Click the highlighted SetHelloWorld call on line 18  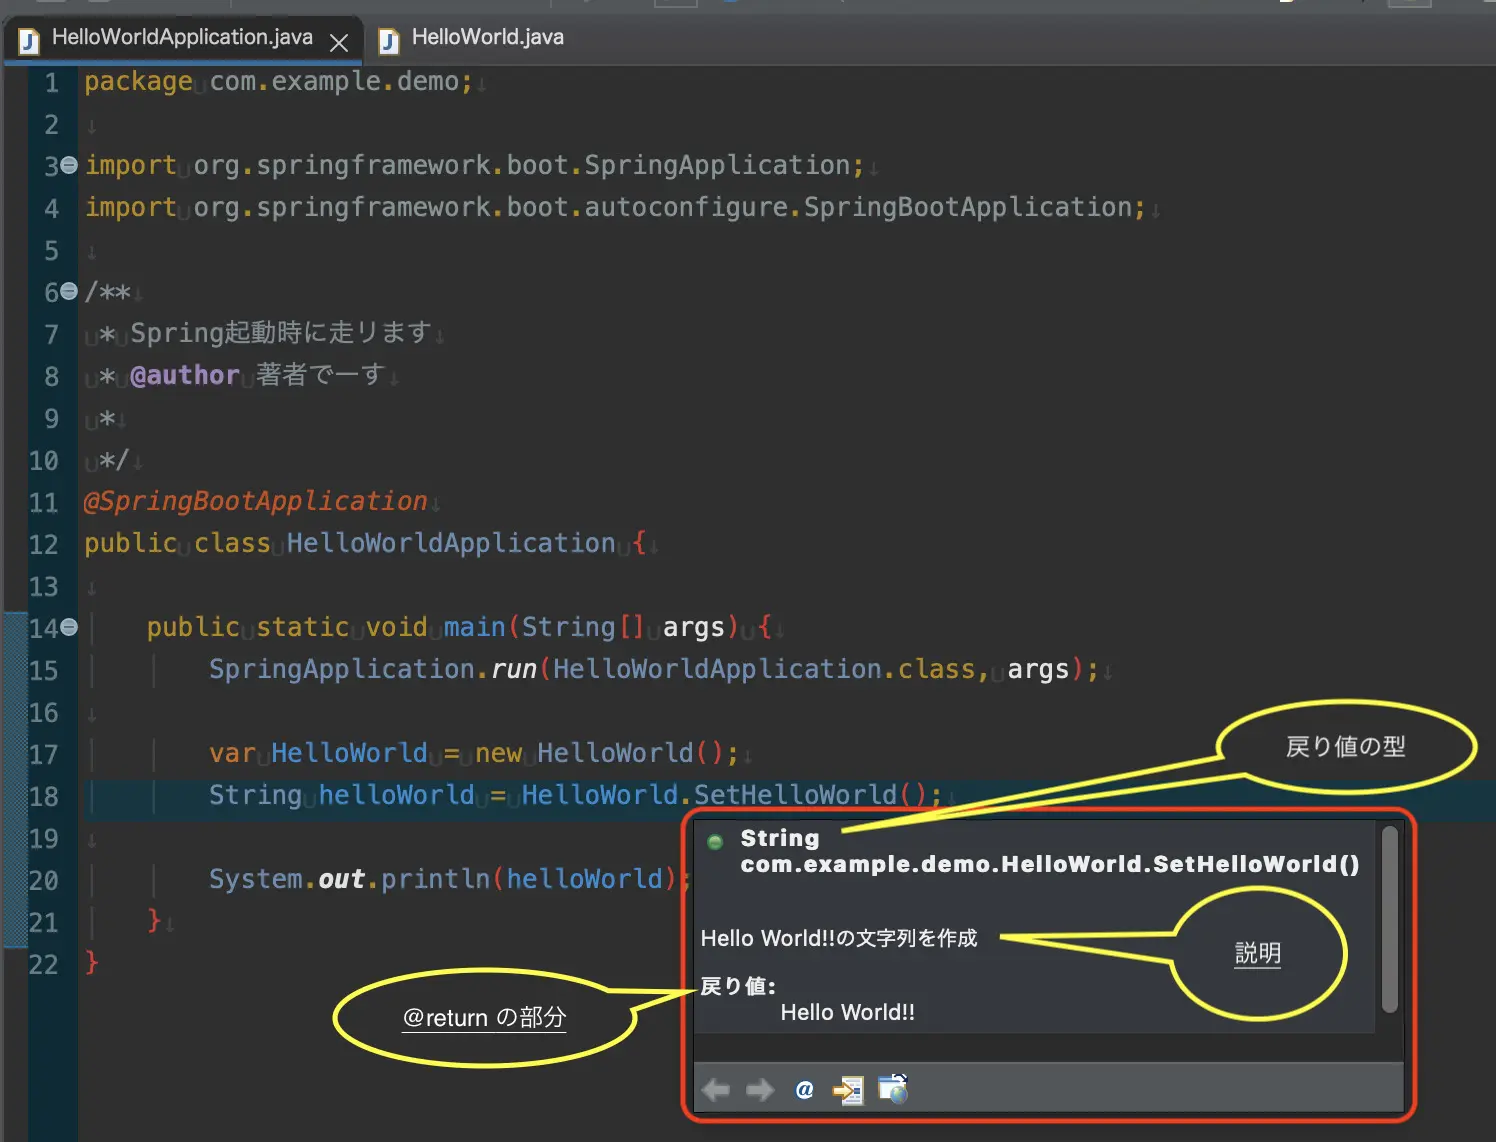(x=790, y=795)
